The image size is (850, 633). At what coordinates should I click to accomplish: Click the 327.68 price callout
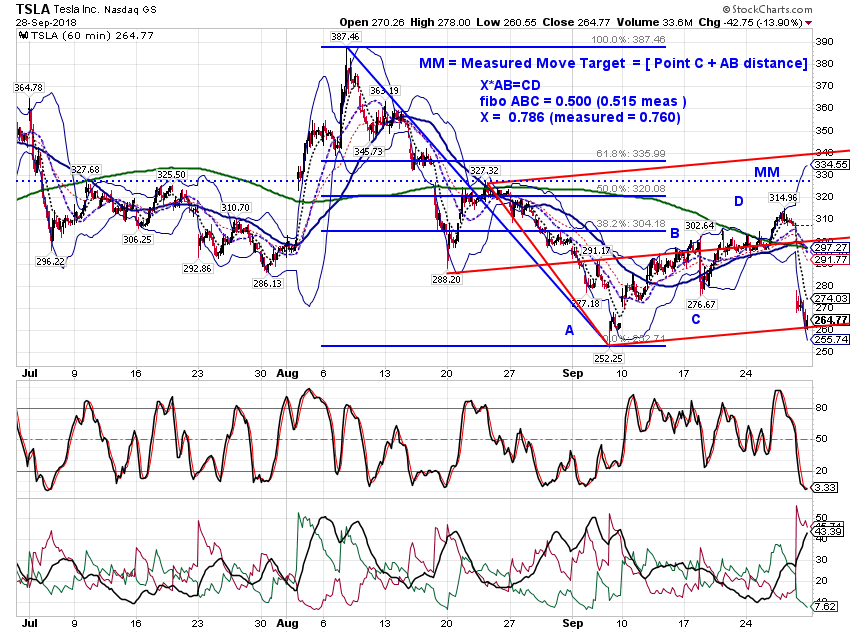(x=86, y=170)
